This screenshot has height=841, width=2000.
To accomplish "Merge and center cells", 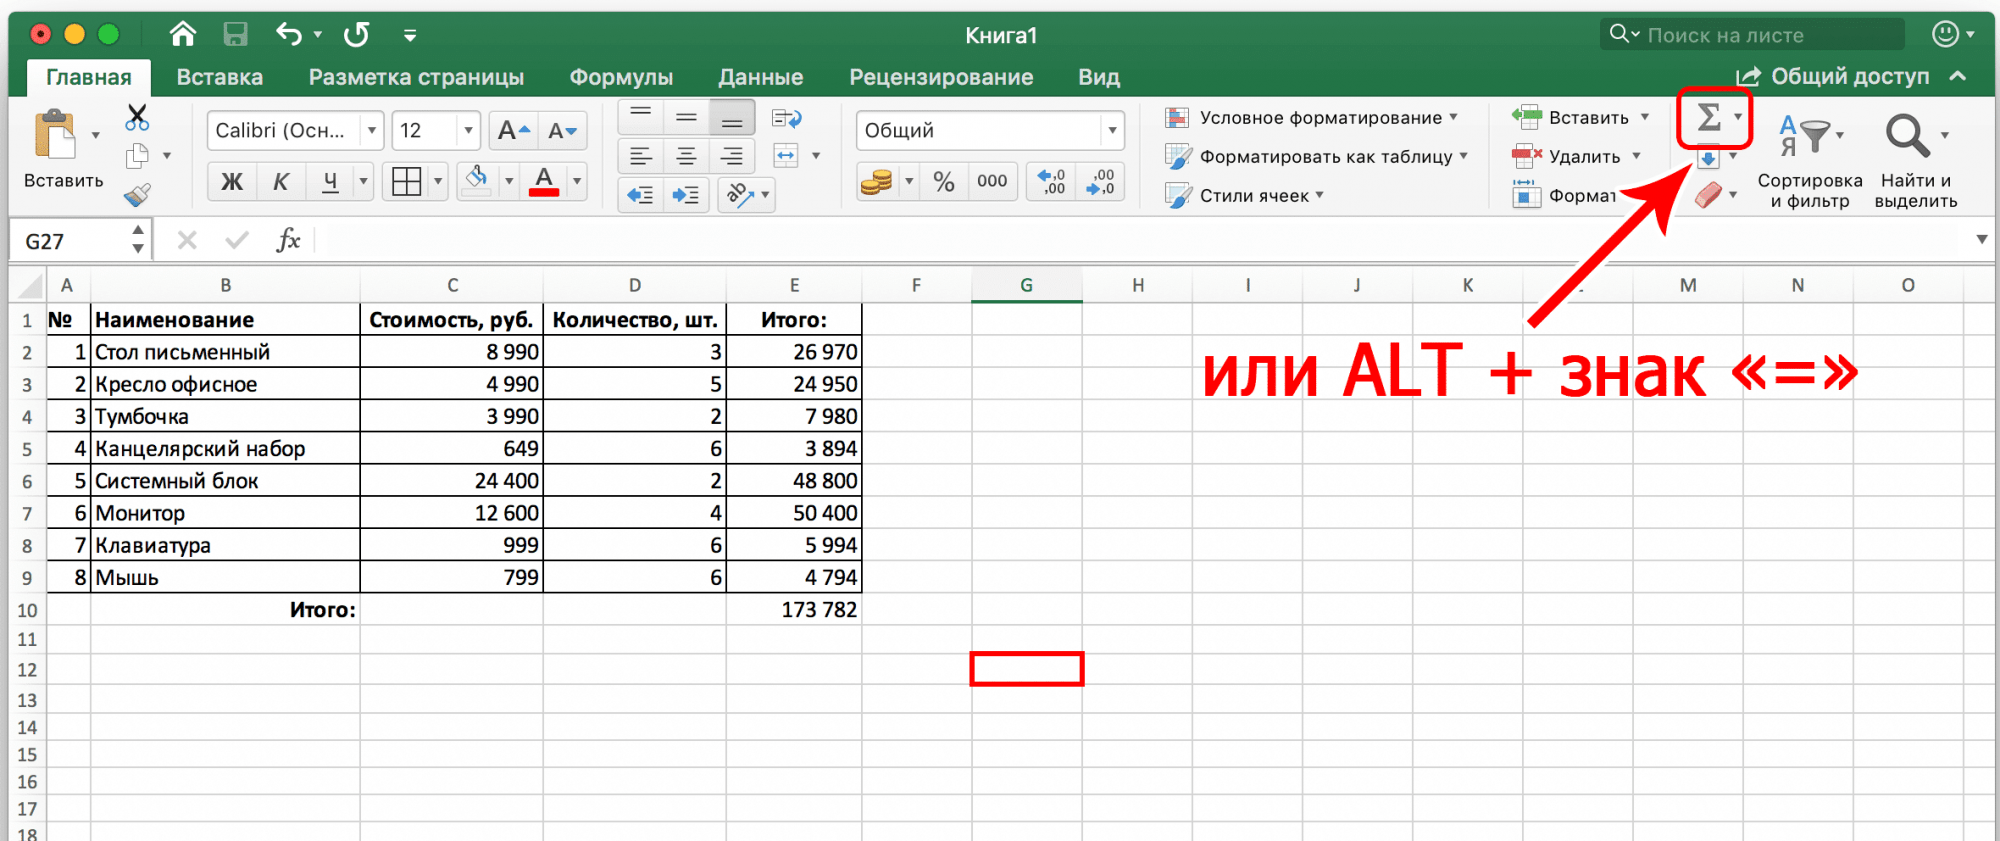I will click(787, 156).
